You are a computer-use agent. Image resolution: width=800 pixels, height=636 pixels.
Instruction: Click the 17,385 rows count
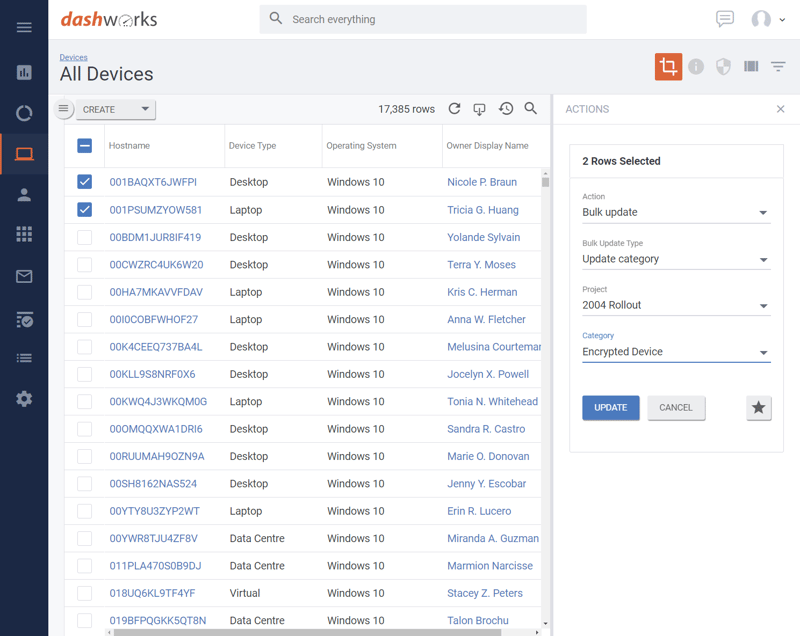(407, 109)
